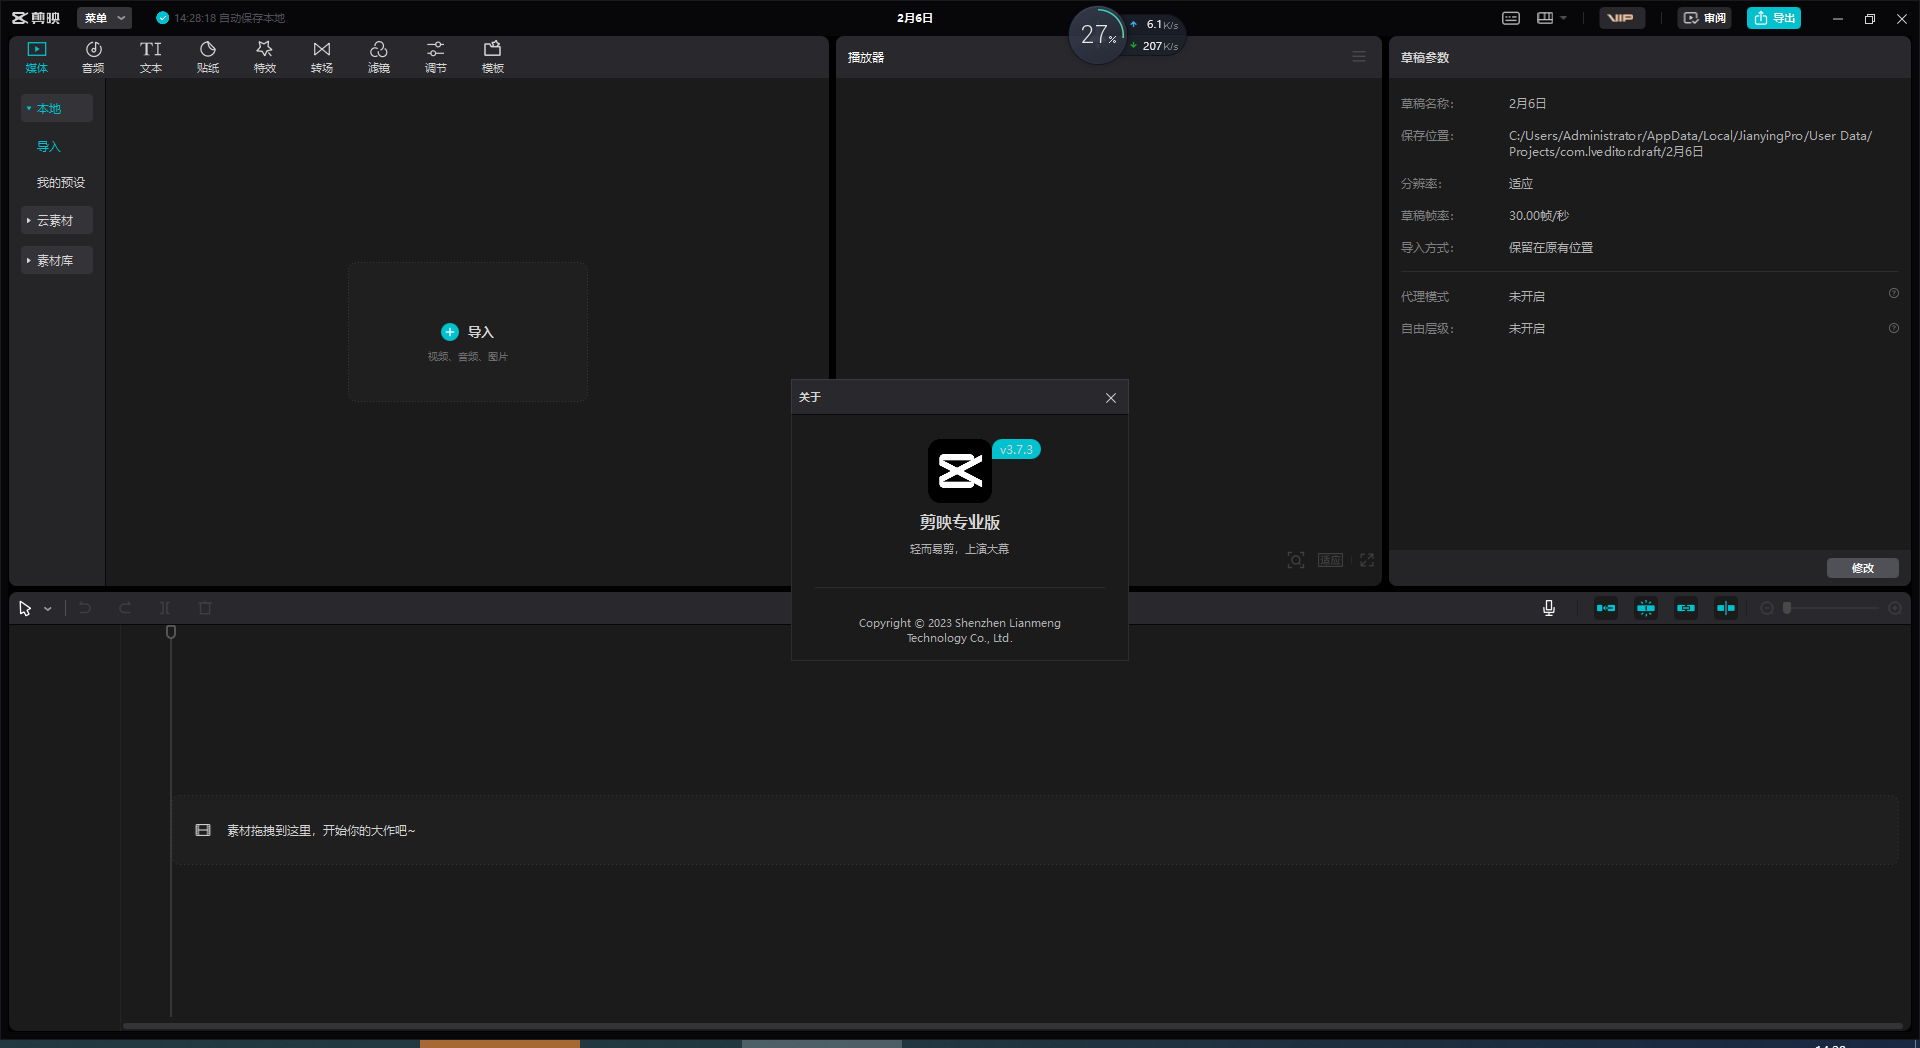Select 我的预设 (My presets) in sidebar
This screenshot has height=1048, width=1920.
coord(61,182)
